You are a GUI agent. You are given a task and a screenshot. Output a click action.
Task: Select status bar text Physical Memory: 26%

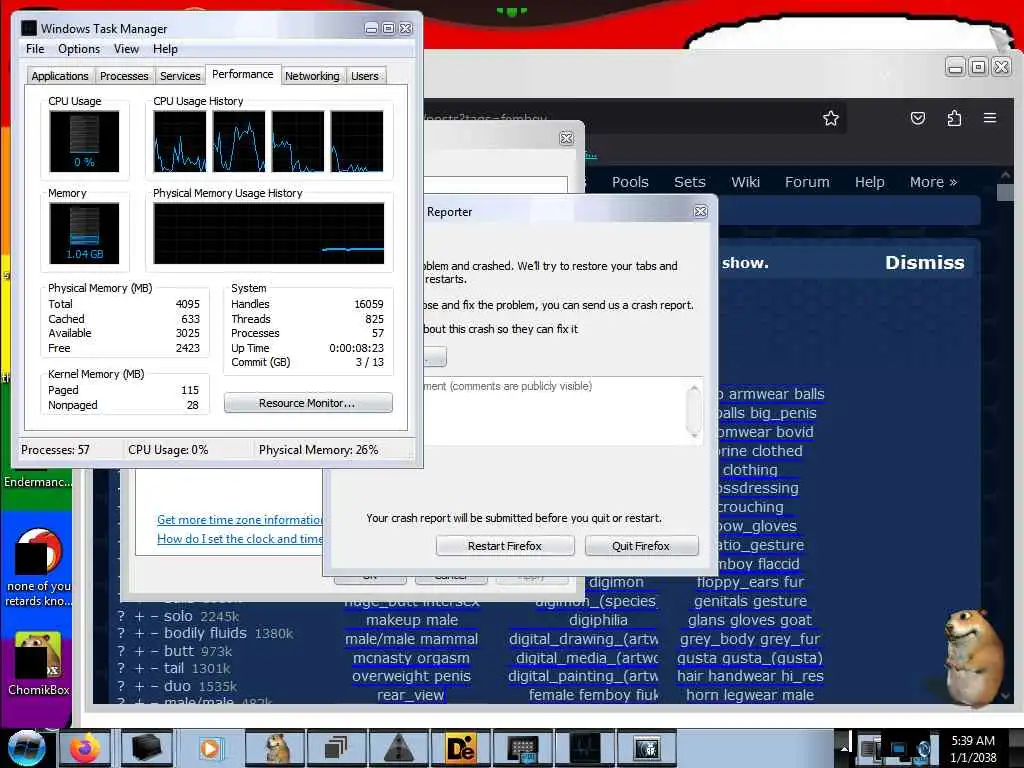pos(319,450)
